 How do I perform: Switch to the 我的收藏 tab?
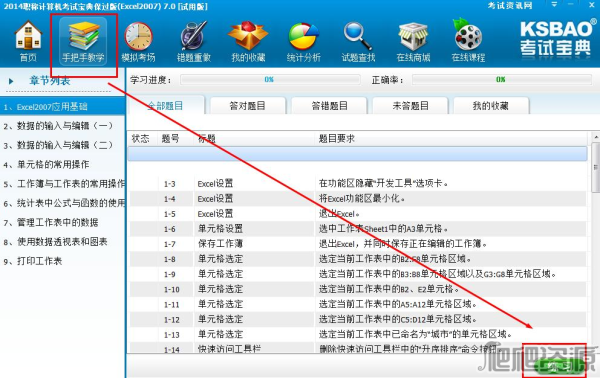[x=491, y=106]
